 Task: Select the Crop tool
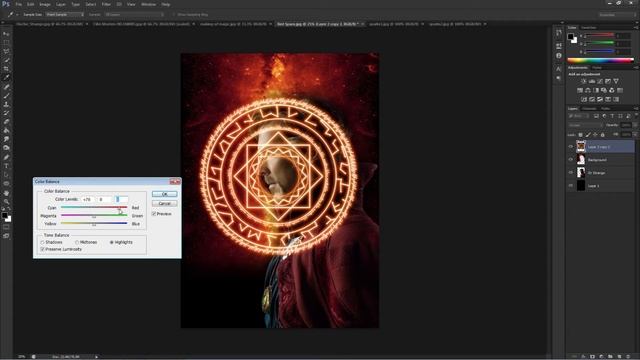6,69
